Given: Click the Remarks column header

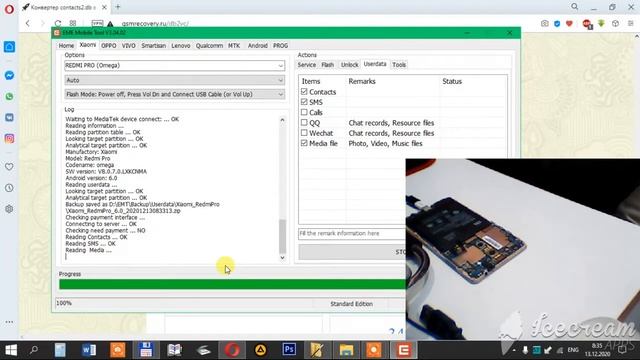Looking at the screenshot, I should point(362,81).
